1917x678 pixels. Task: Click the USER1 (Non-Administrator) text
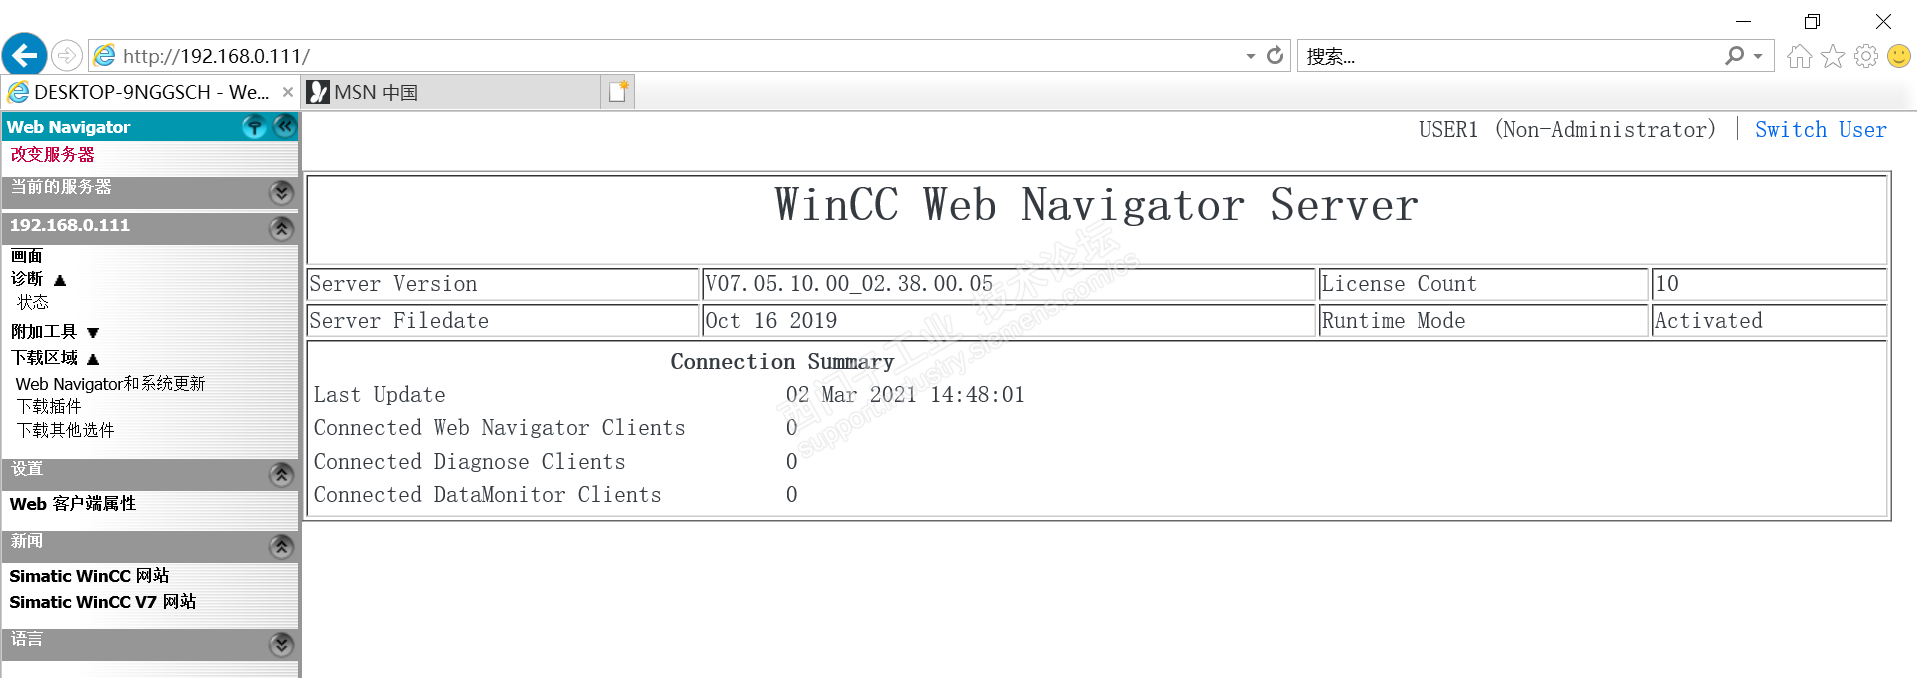click(x=1567, y=130)
